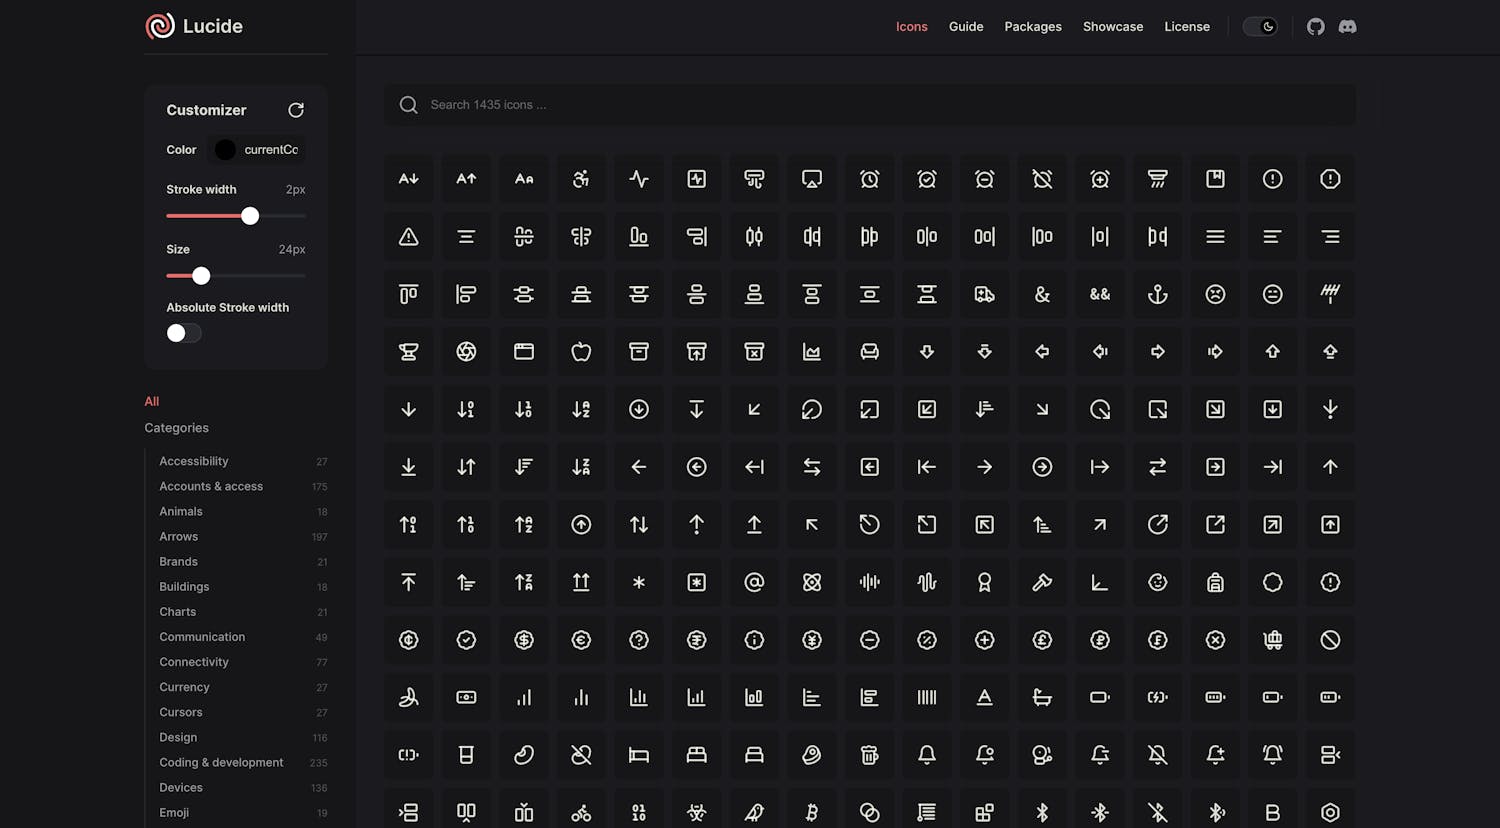Screen dimensions: 1500x828
Task: Select the at-sign icon
Action: point(754,582)
